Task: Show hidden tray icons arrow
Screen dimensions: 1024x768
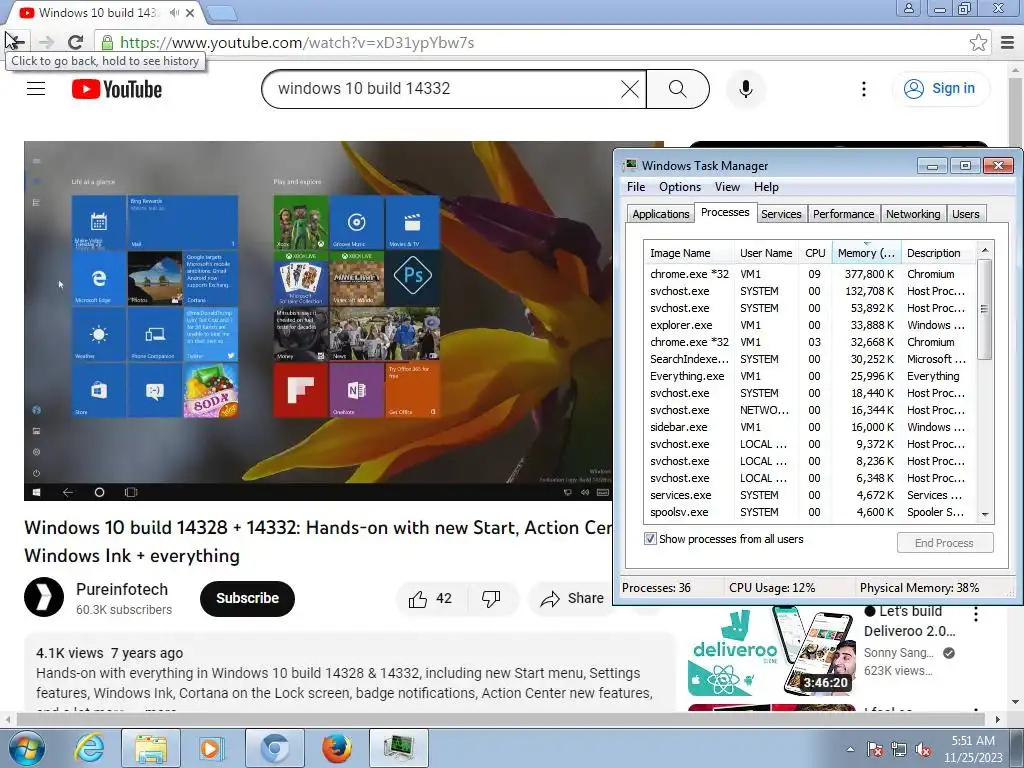Action: pyautogui.click(x=850, y=750)
